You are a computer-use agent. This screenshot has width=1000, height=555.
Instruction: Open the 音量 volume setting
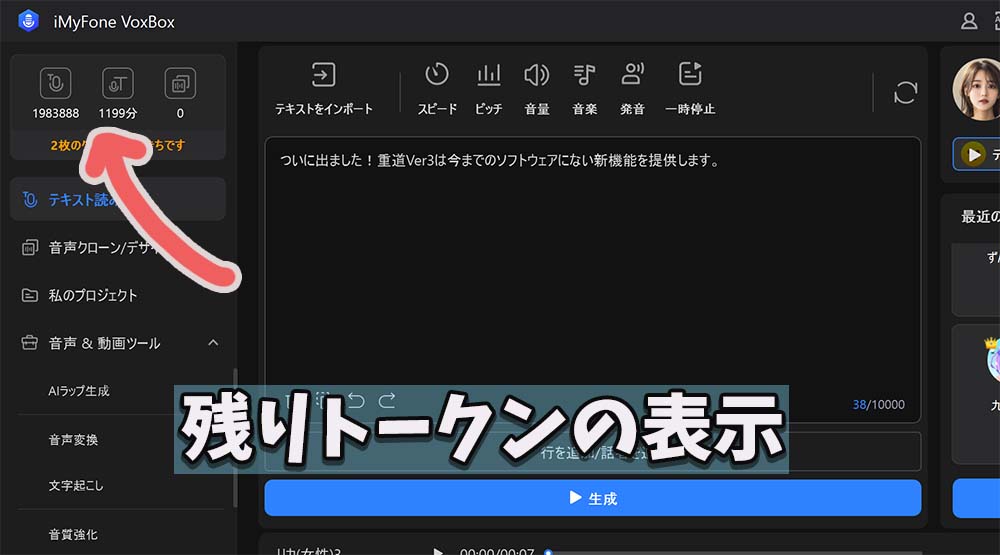click(x=536, y=89)
